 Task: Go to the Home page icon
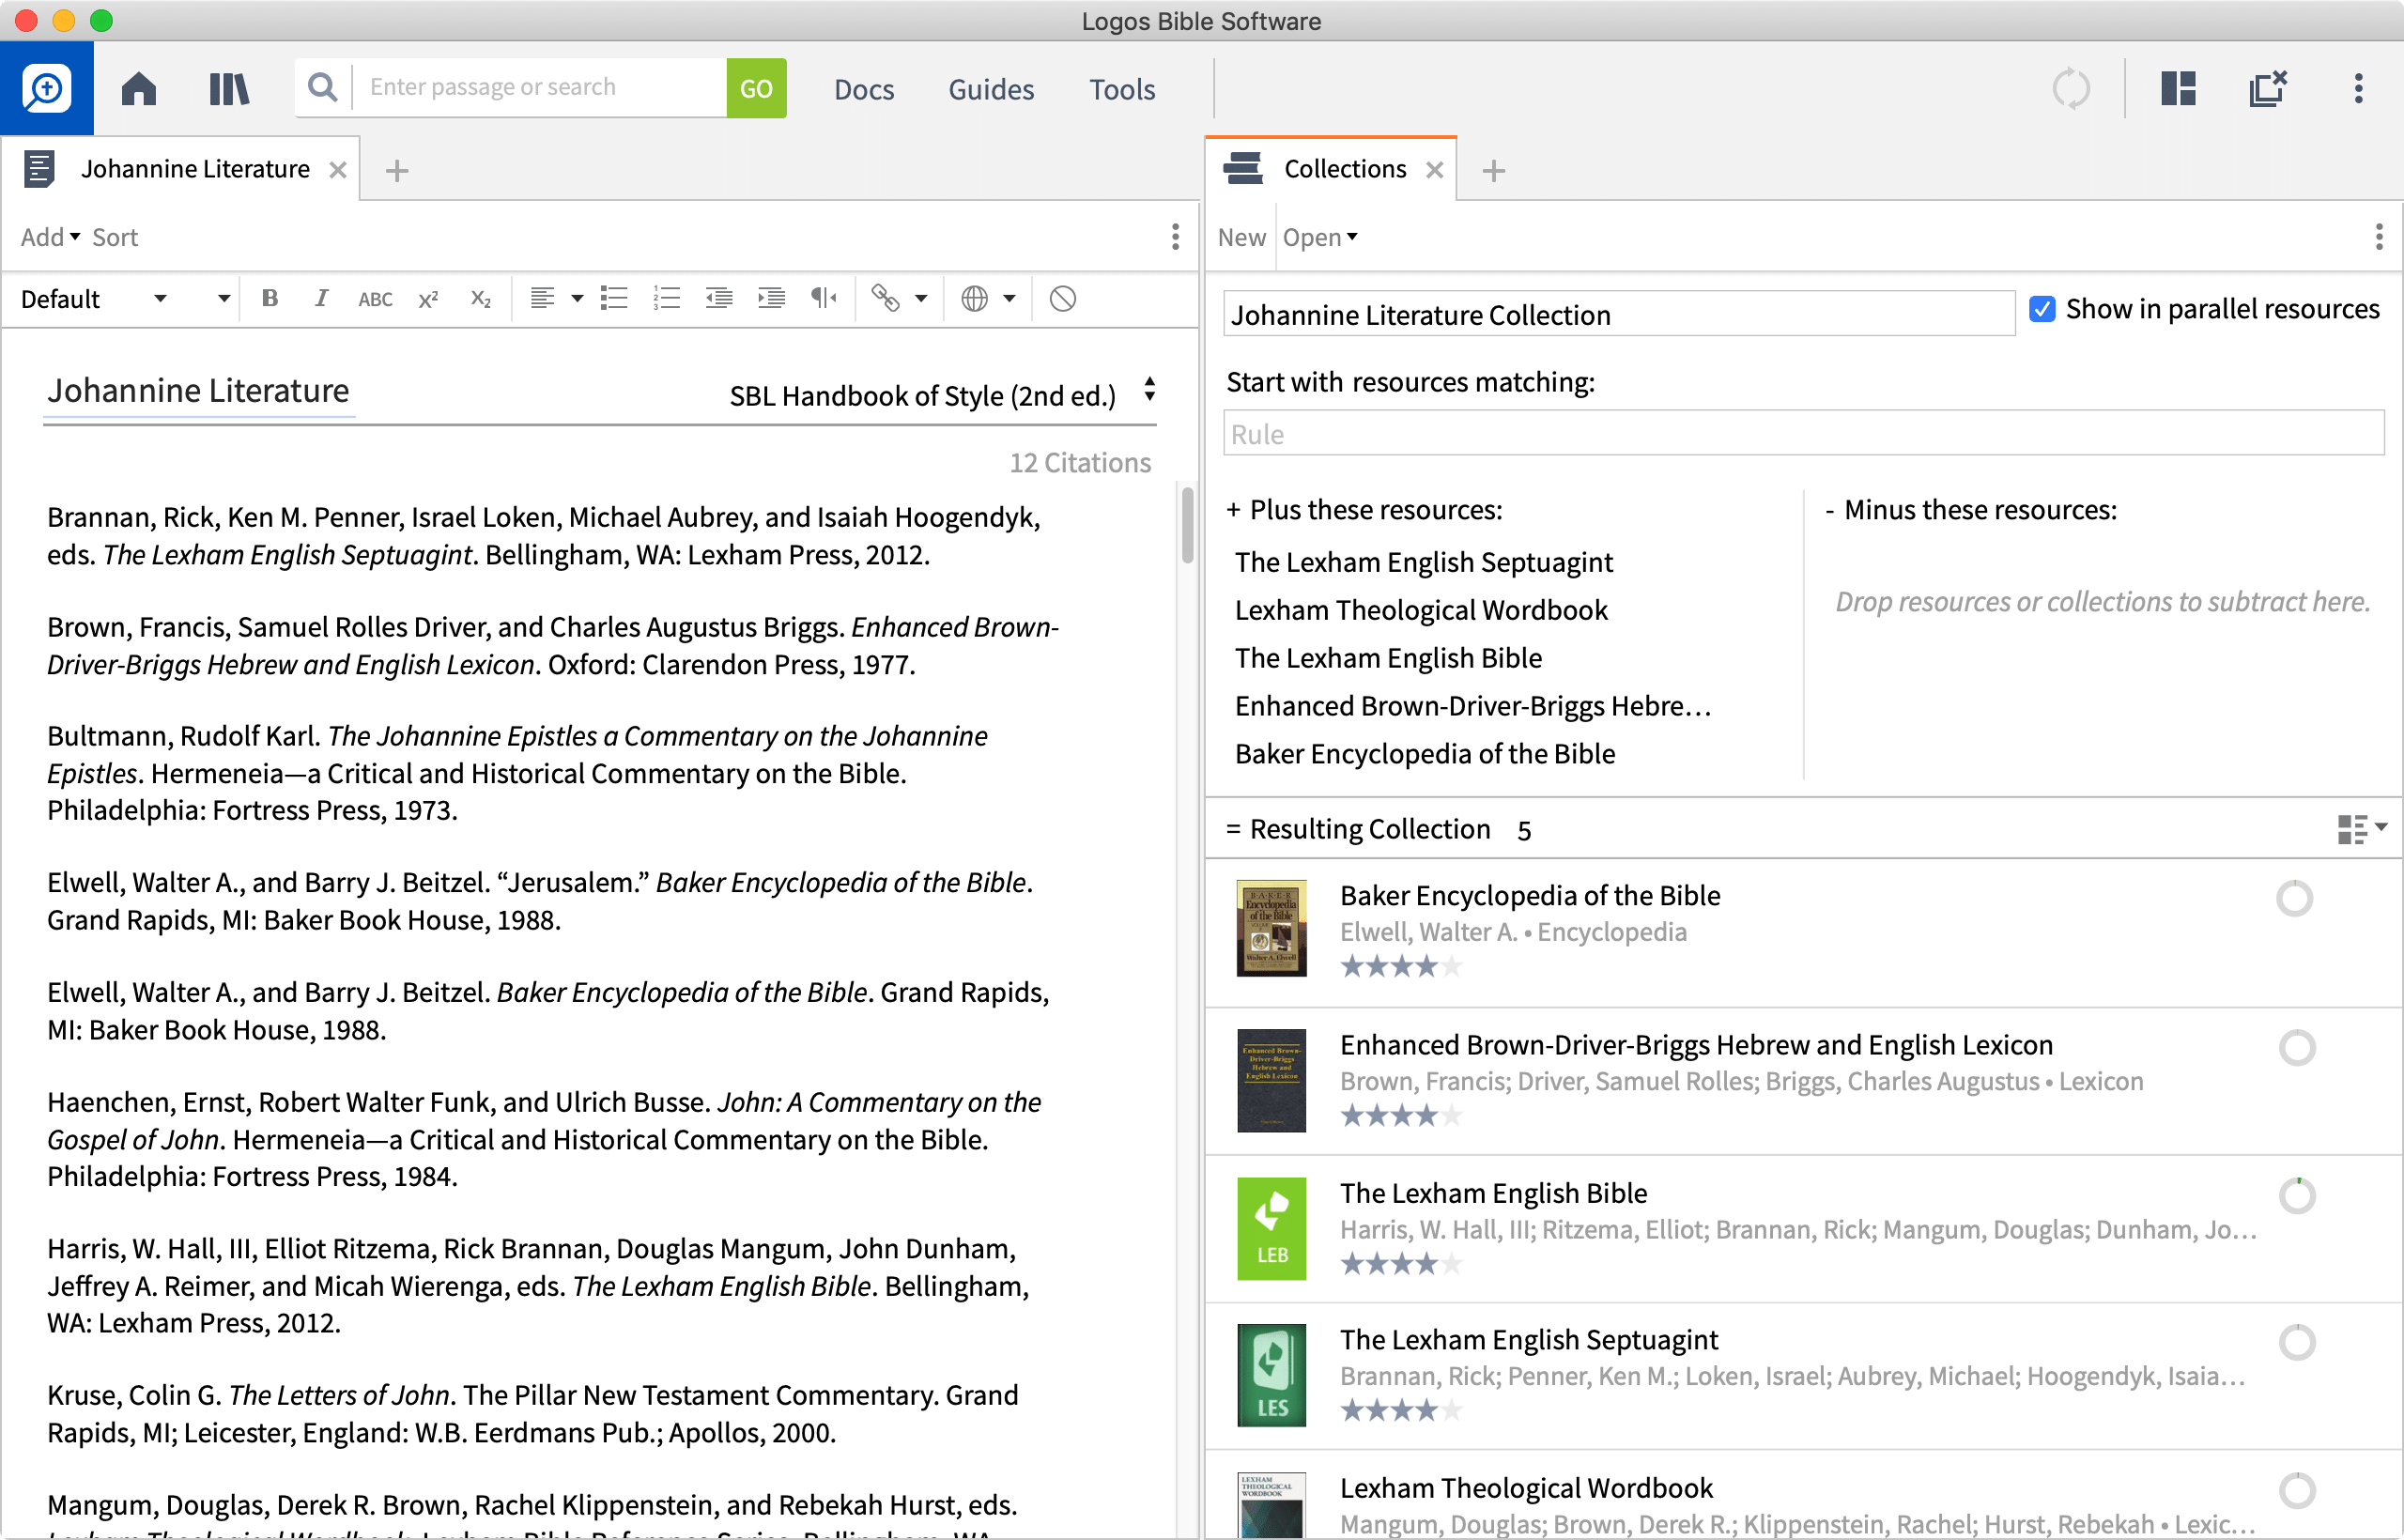pyautogui.click(x=139, y=89)
